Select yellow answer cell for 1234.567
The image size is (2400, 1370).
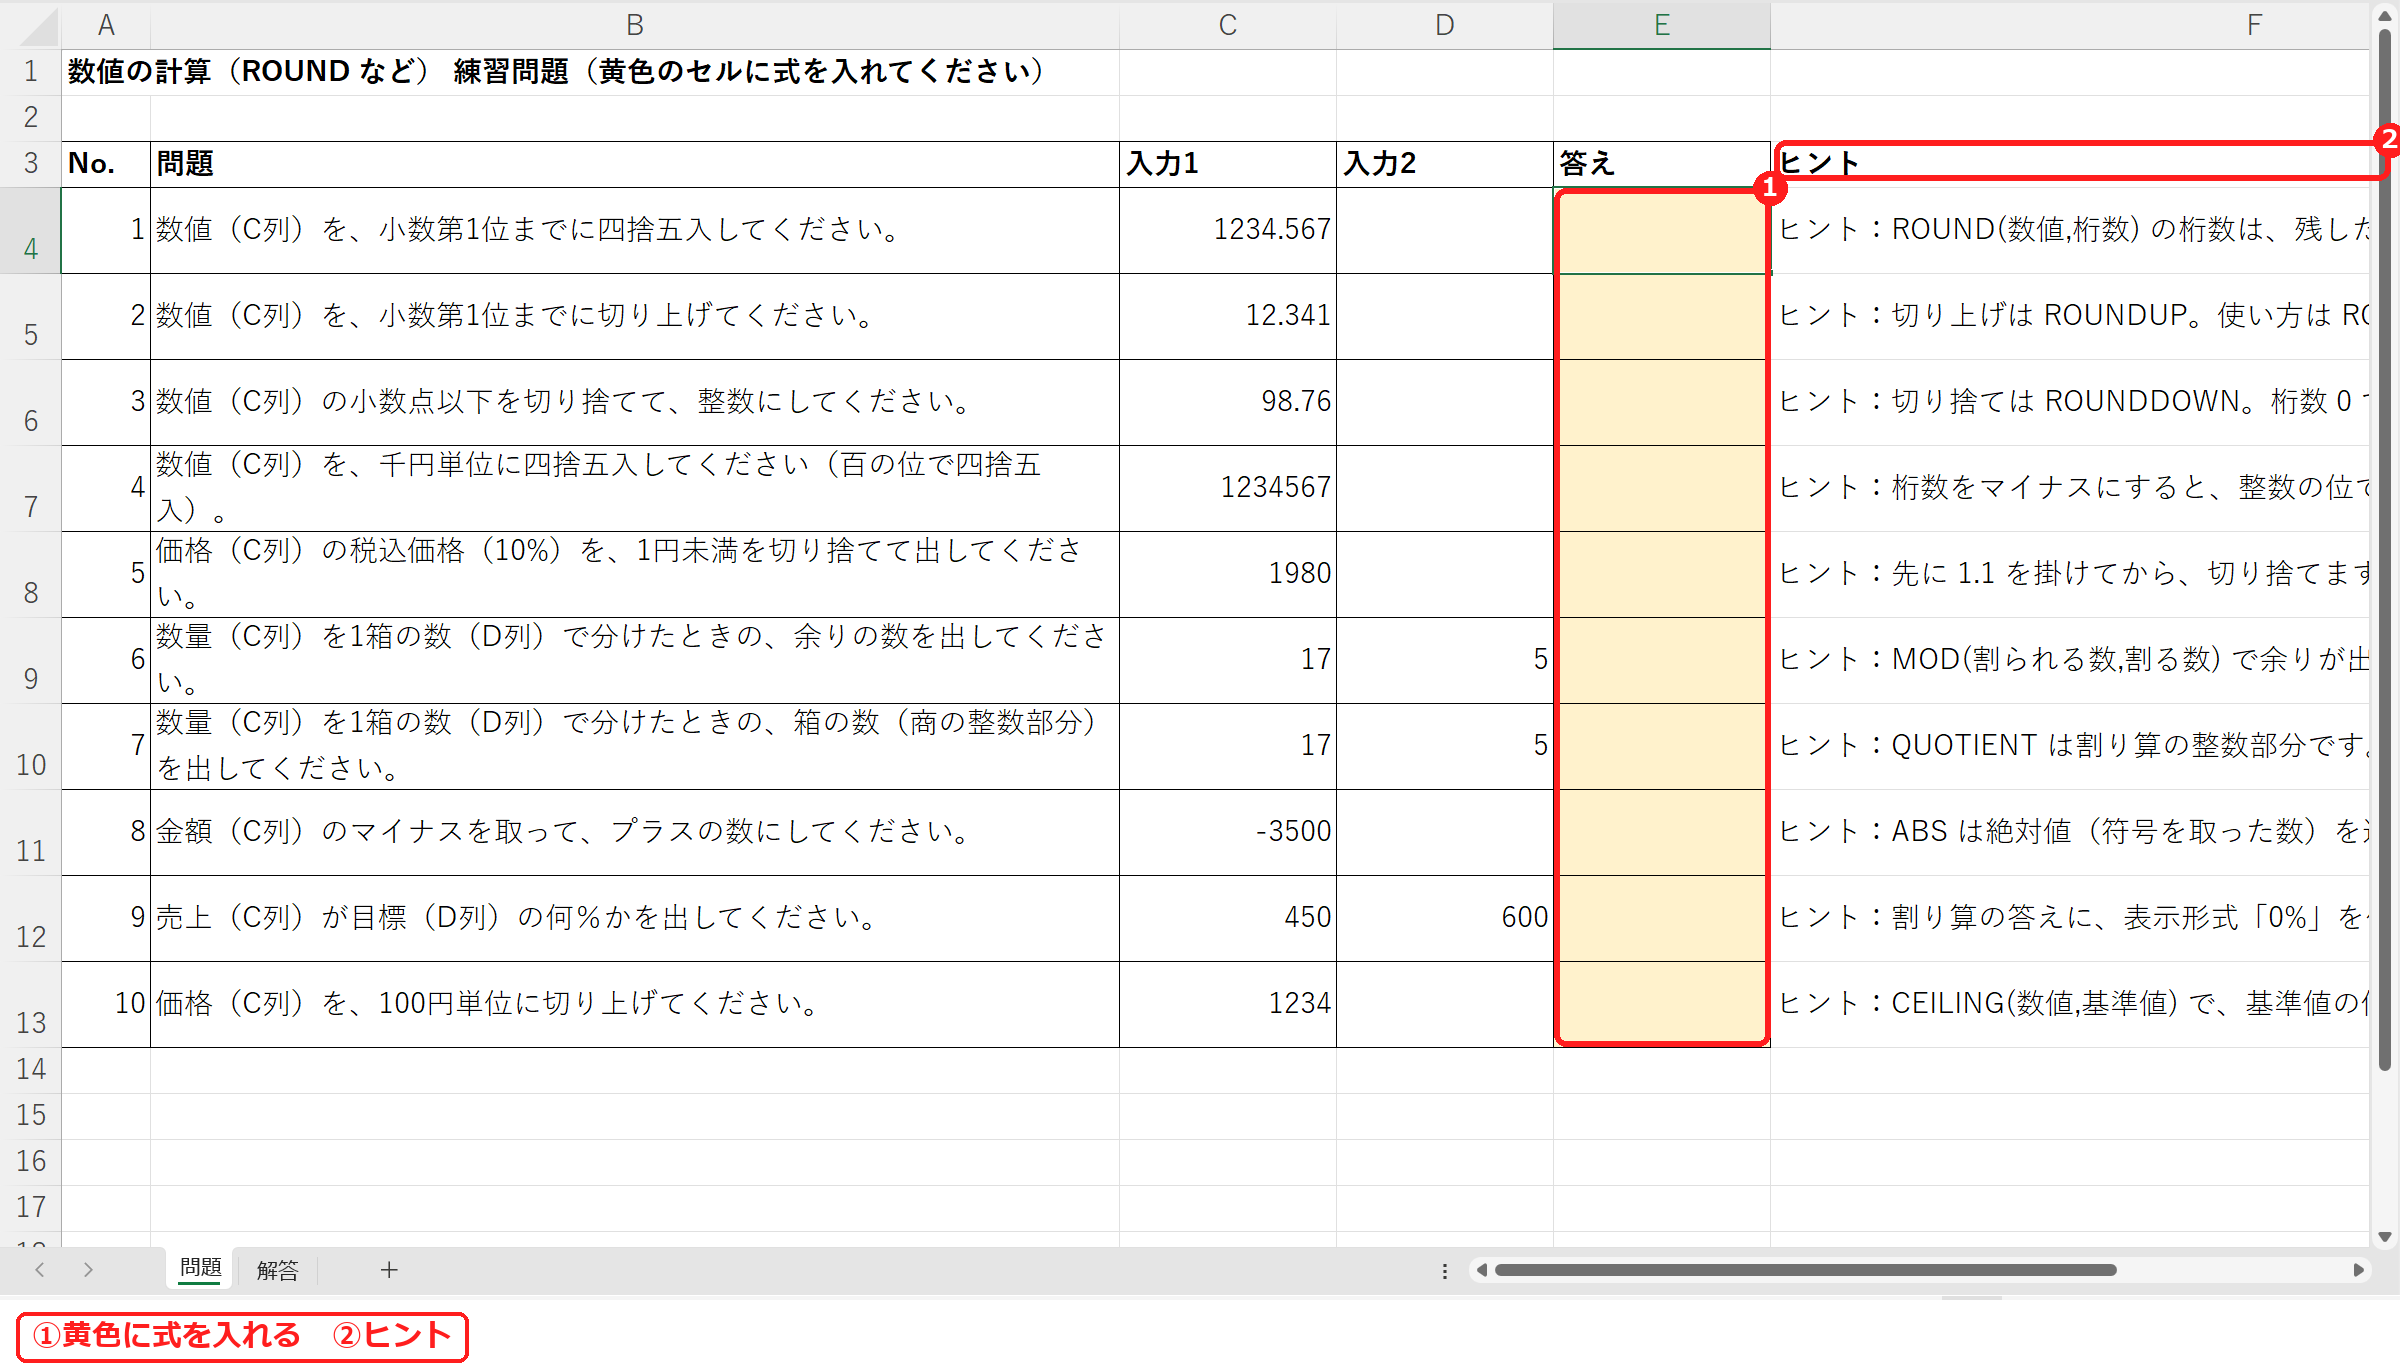1662,231
